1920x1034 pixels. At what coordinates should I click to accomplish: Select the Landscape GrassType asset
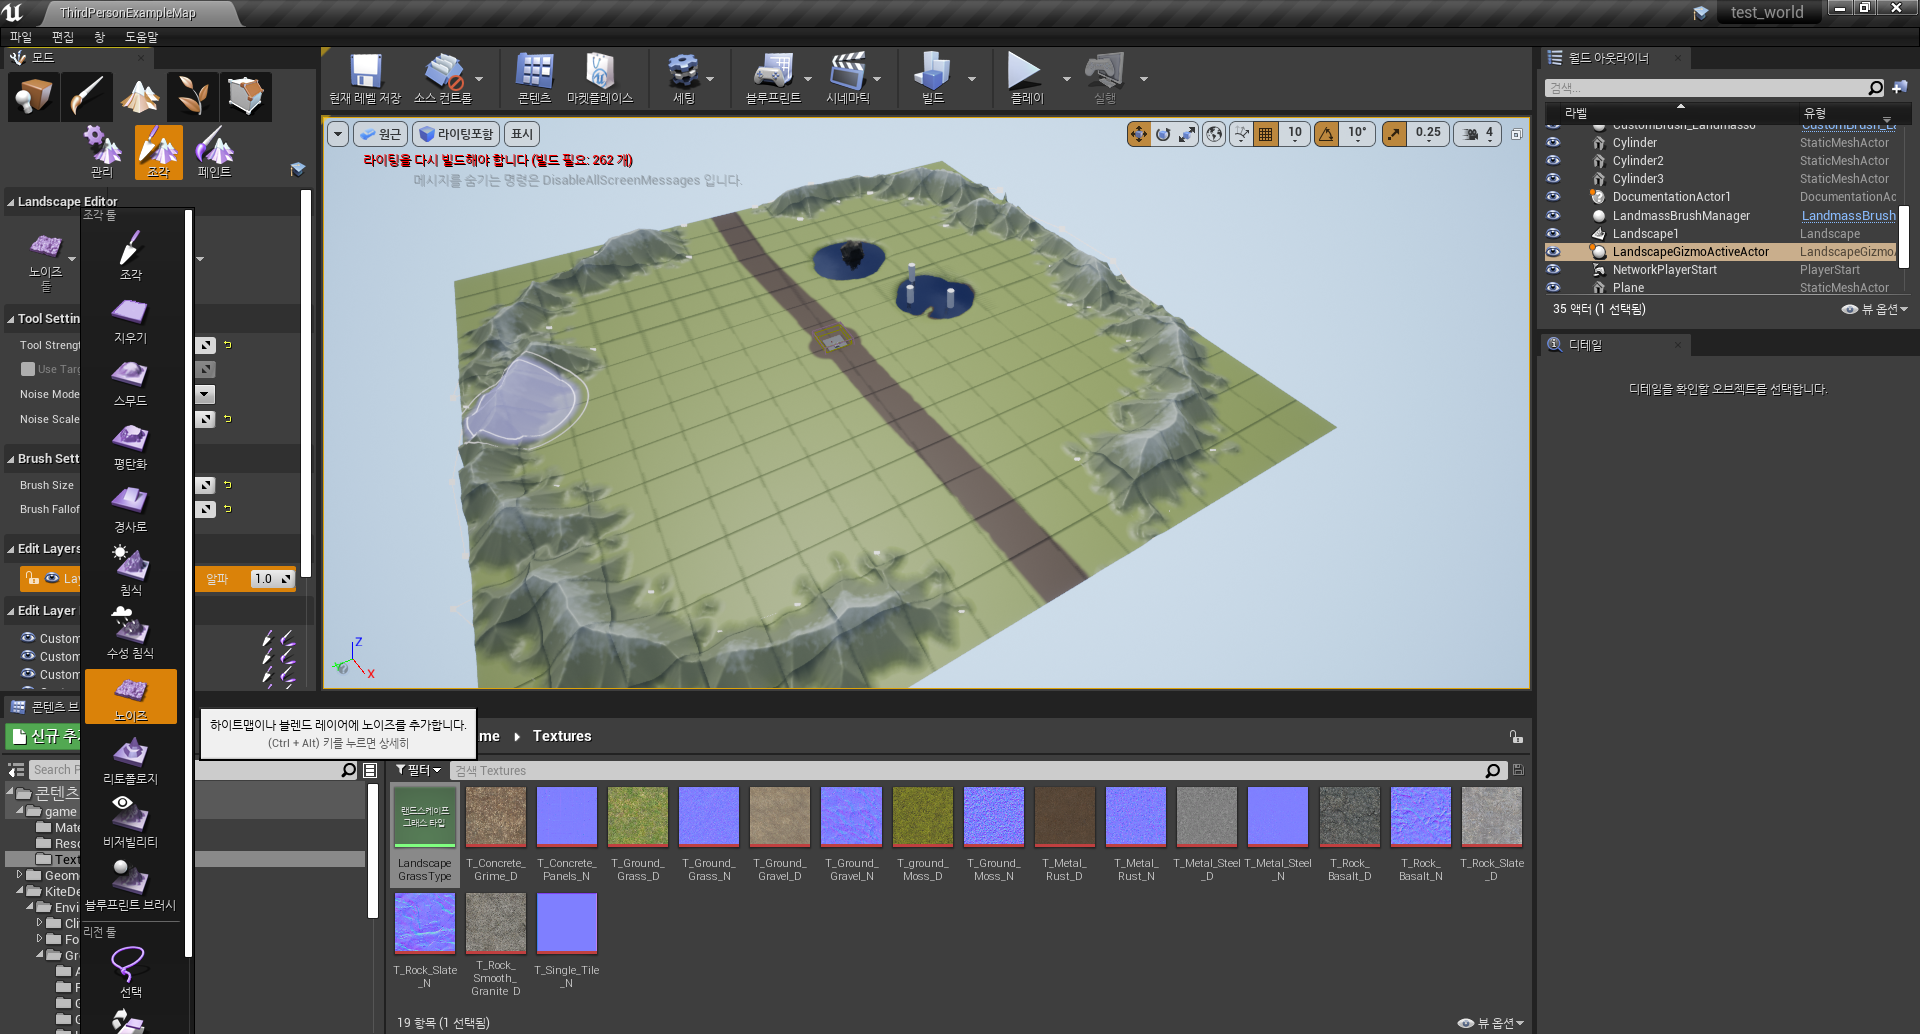coord(425,835)
